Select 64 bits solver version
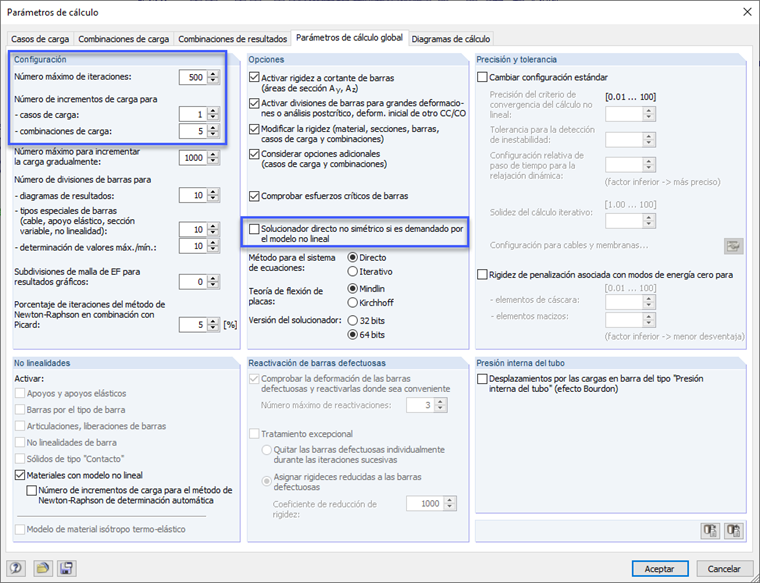The width and height of the screenshot is (760, 583). [x=352, y=334]
